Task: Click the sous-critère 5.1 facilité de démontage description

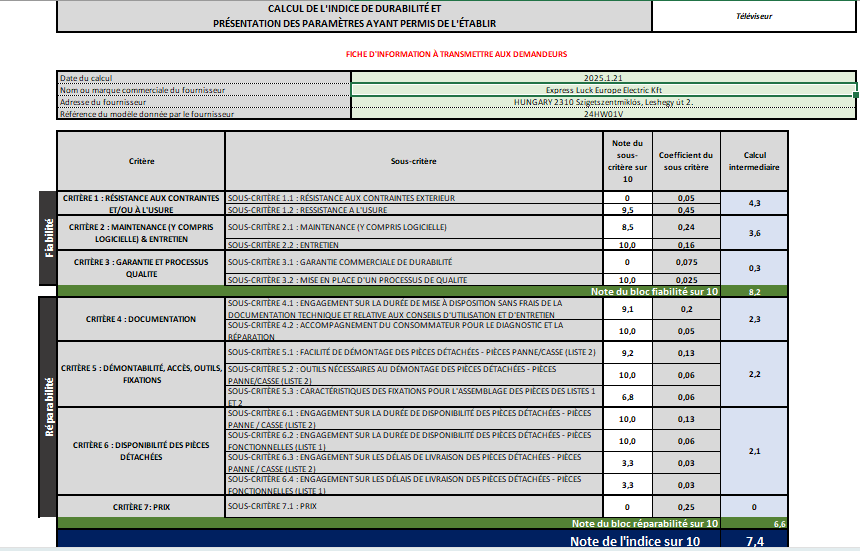Action: [x=414, y=353]
